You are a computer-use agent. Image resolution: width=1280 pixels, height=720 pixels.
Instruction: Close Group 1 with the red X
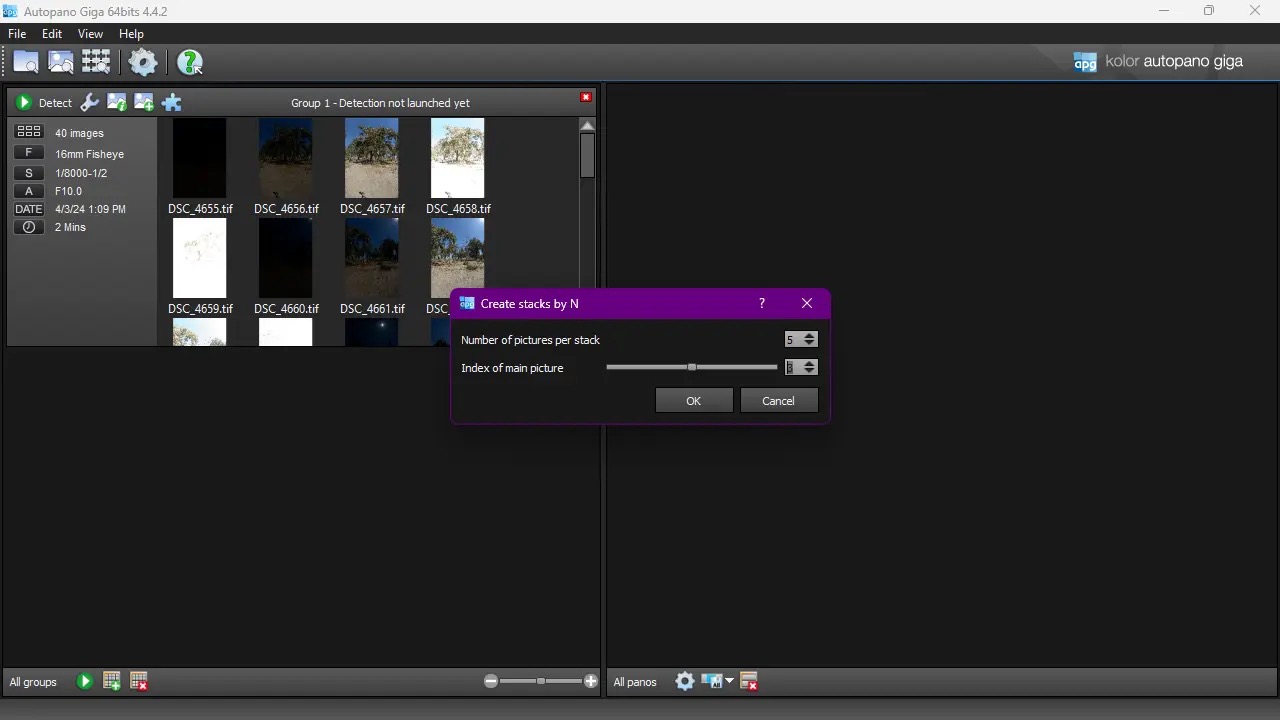586,97
